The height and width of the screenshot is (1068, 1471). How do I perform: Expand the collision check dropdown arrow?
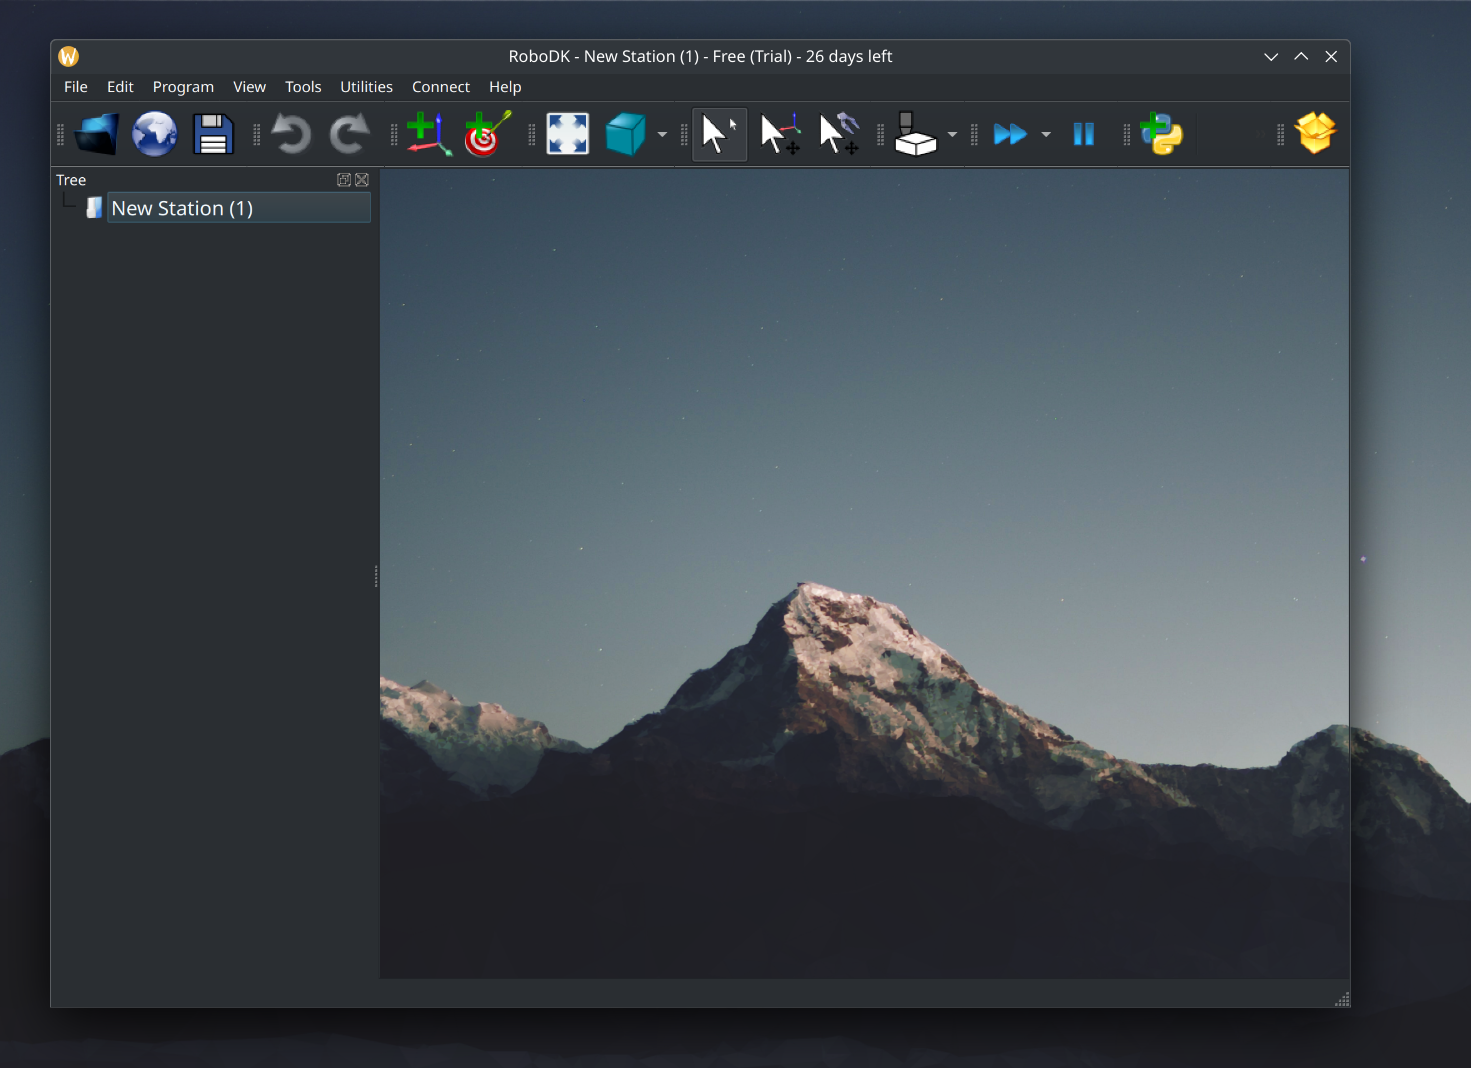tap(952, 135)
